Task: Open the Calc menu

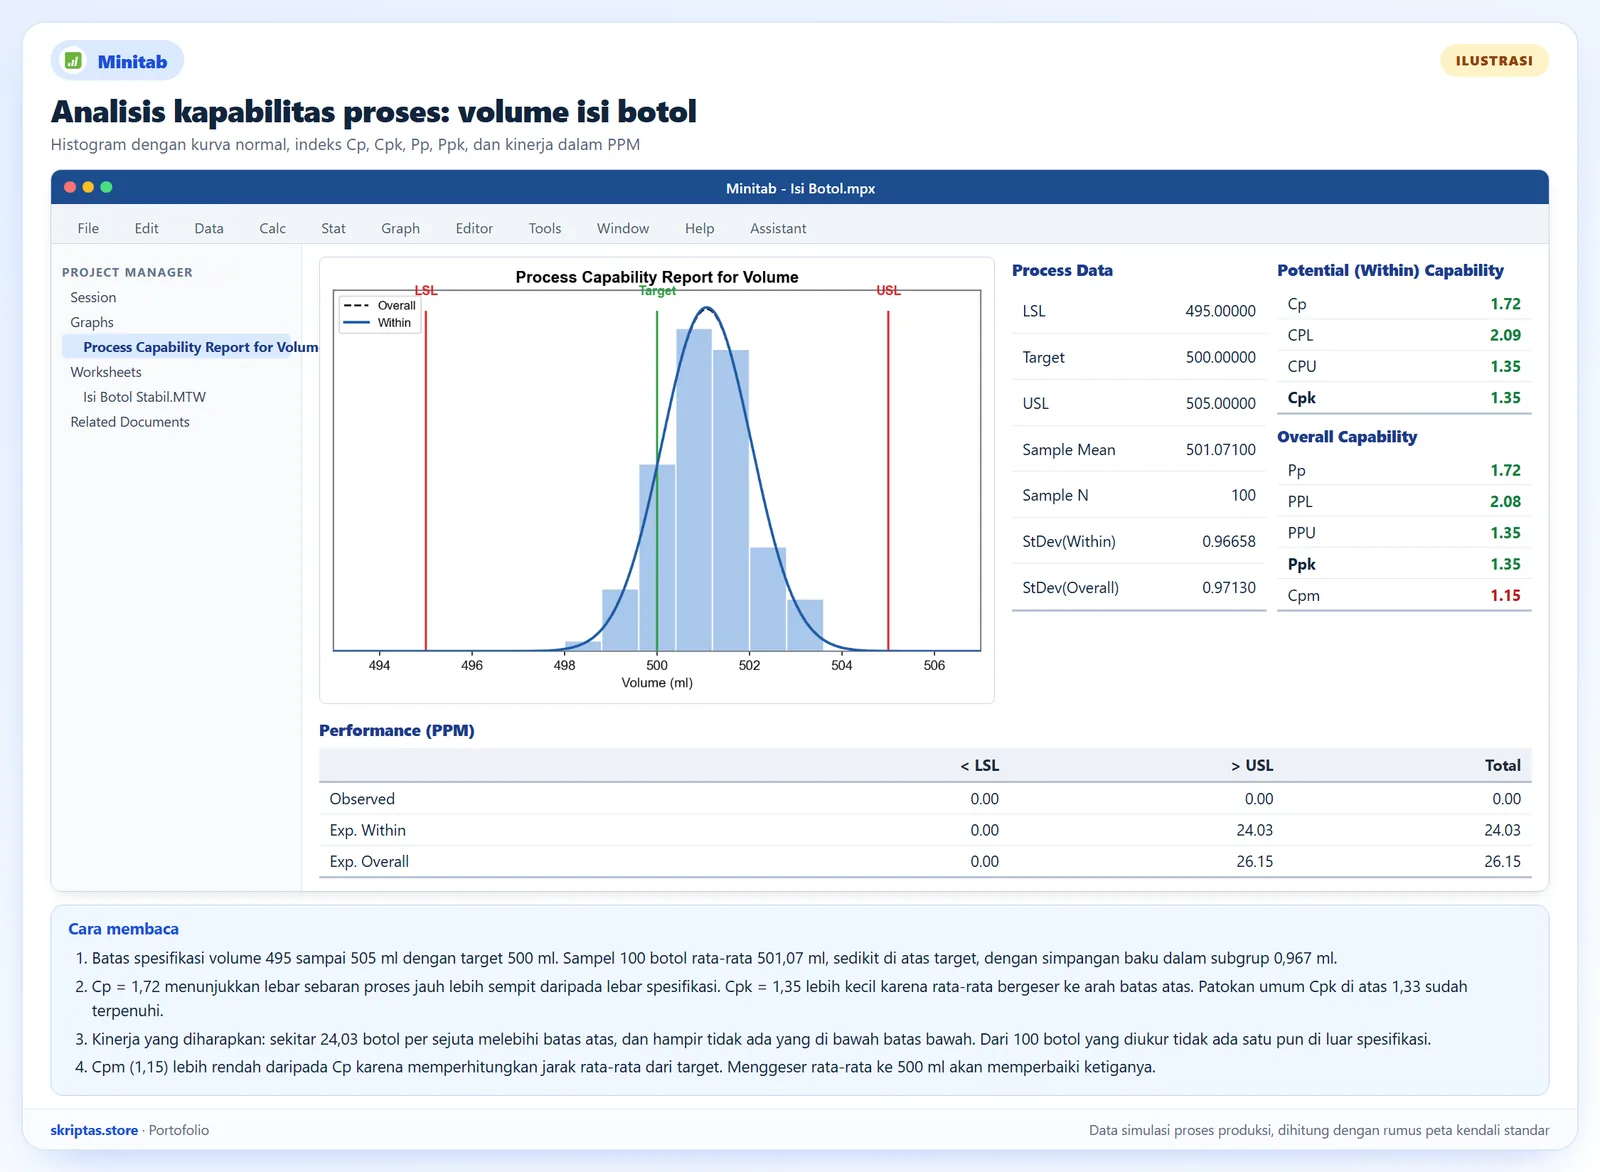Action: [272, 228]
